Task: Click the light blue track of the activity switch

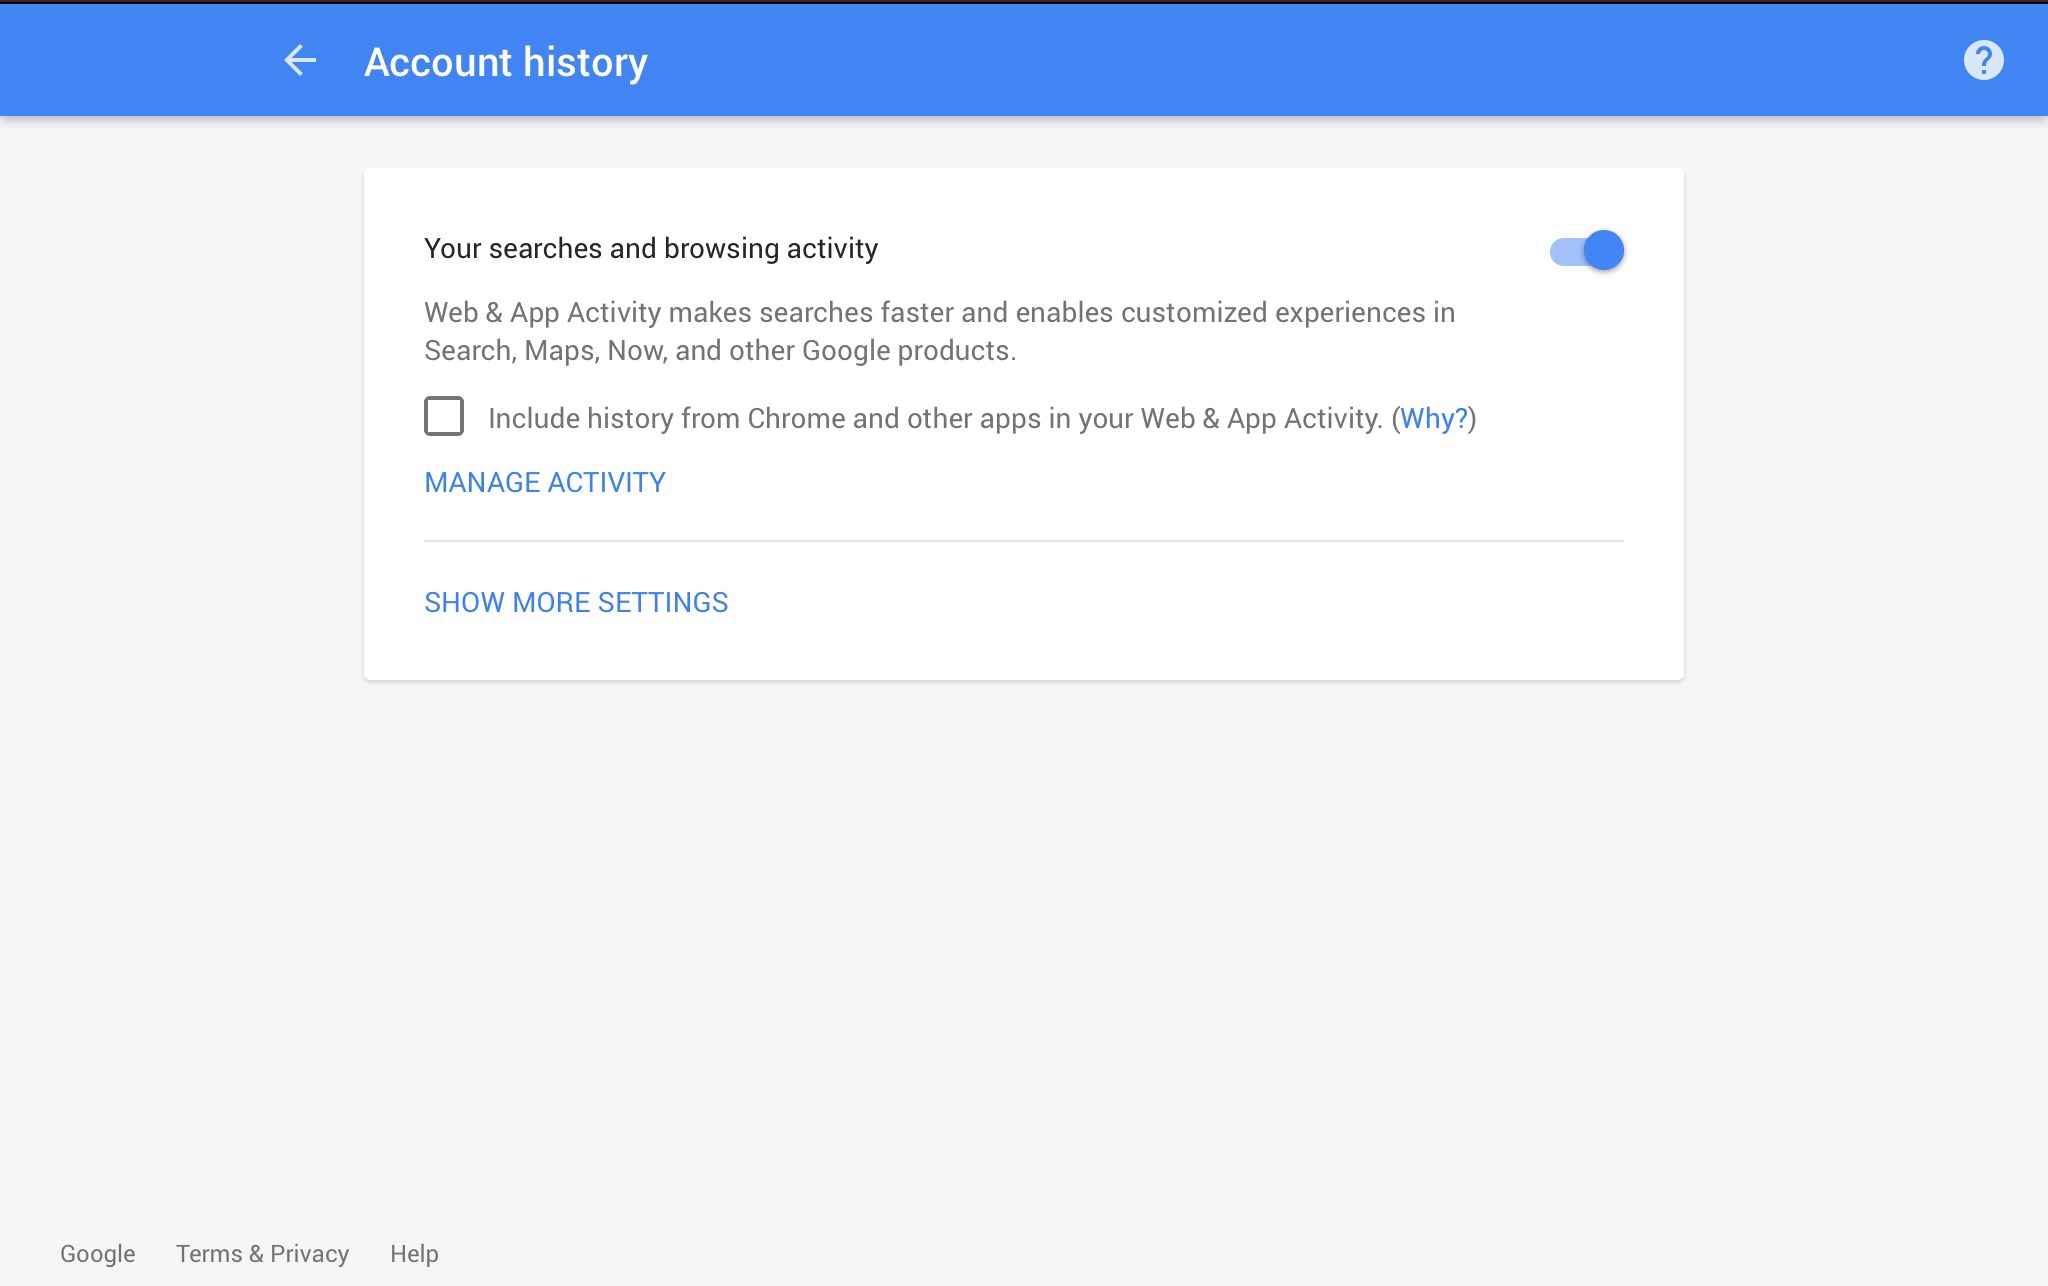Action: [1563, 252]
